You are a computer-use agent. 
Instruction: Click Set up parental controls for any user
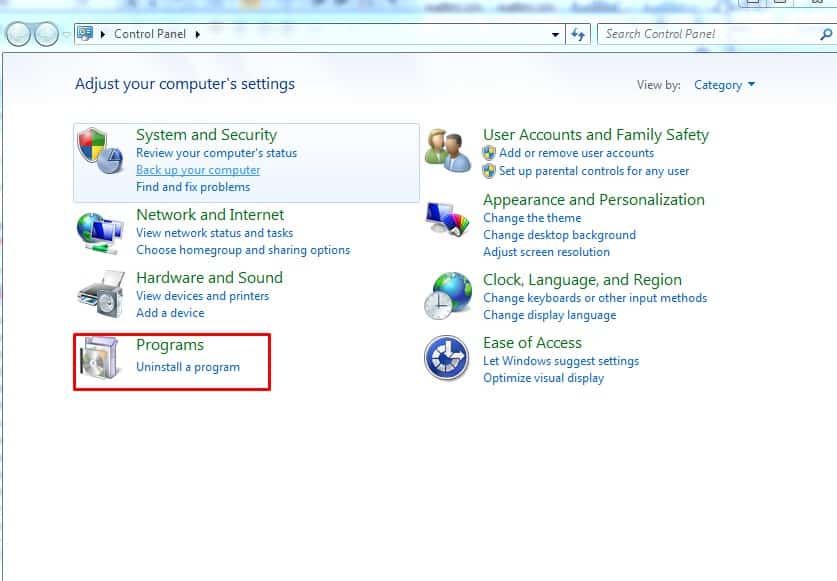pos(594,171)
